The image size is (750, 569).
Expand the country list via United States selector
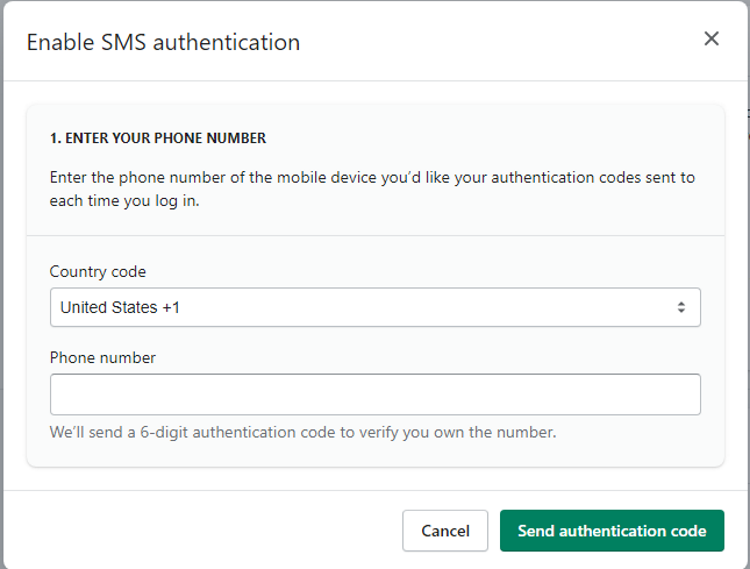[x=375, y=308]
